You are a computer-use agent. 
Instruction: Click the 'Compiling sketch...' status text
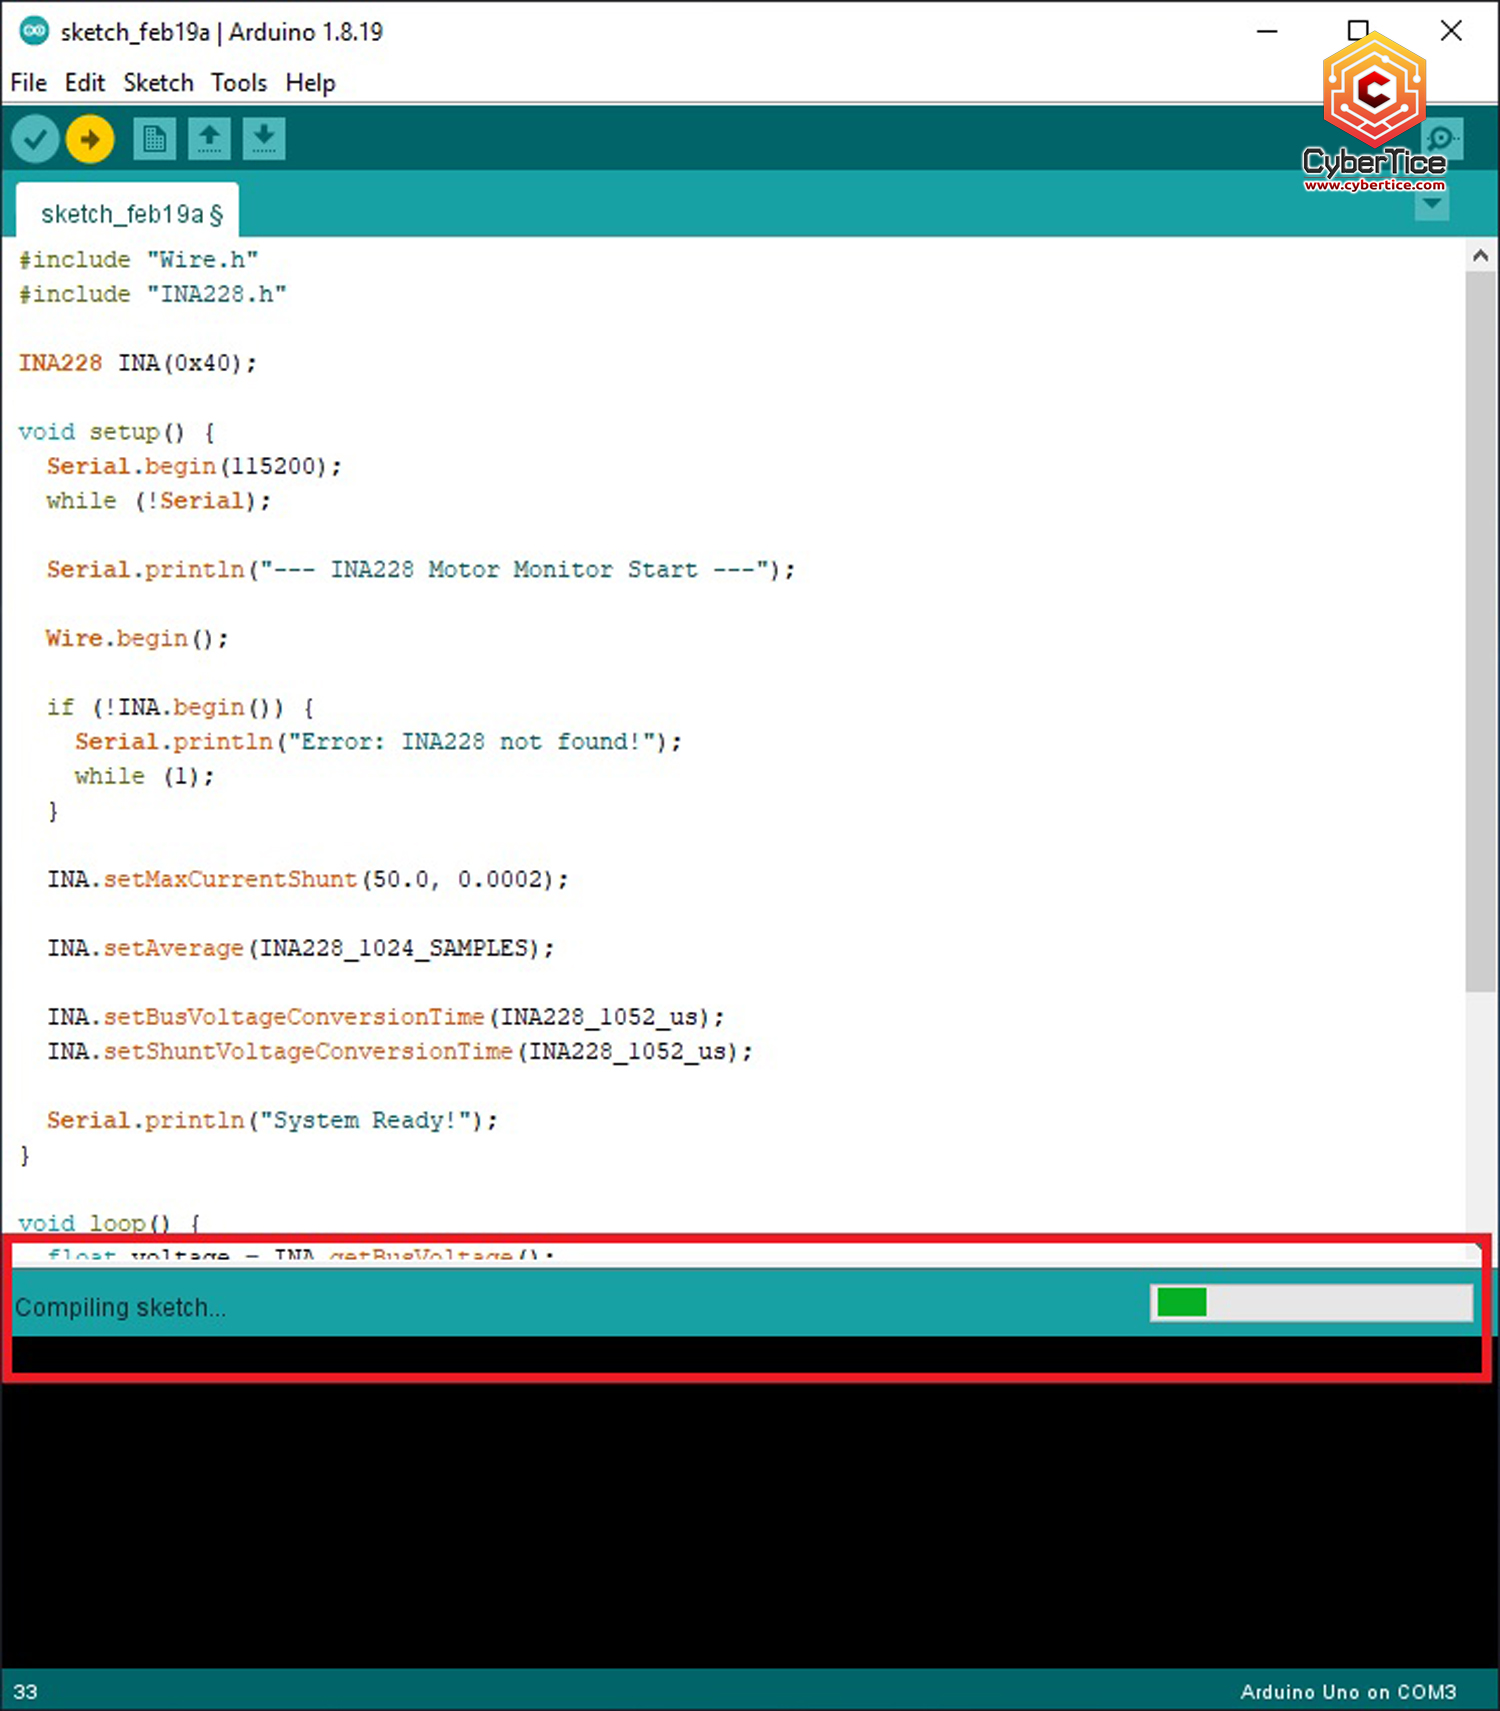[x=120, y=1307]
